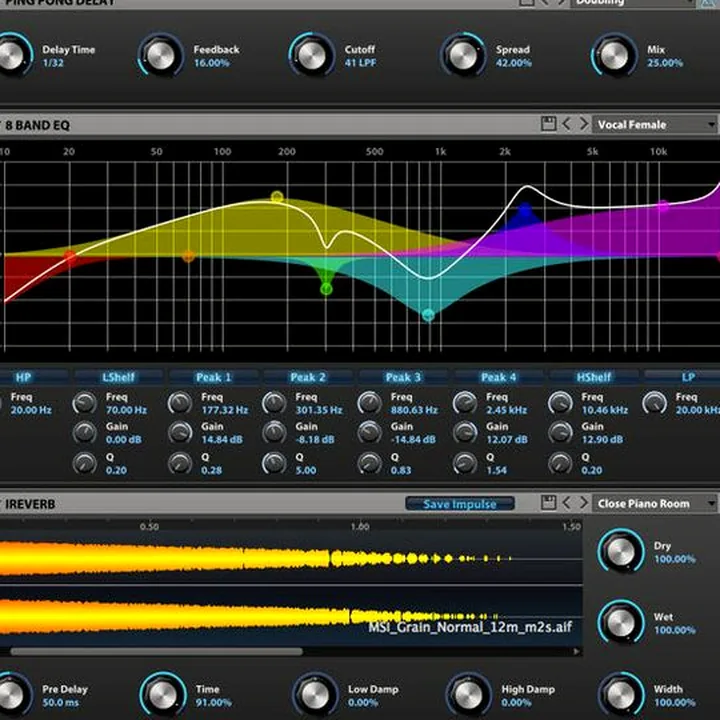Click the 14.84 dB Peak 1 gain value
Screen dimensions: 720x720
pos(222,439)
